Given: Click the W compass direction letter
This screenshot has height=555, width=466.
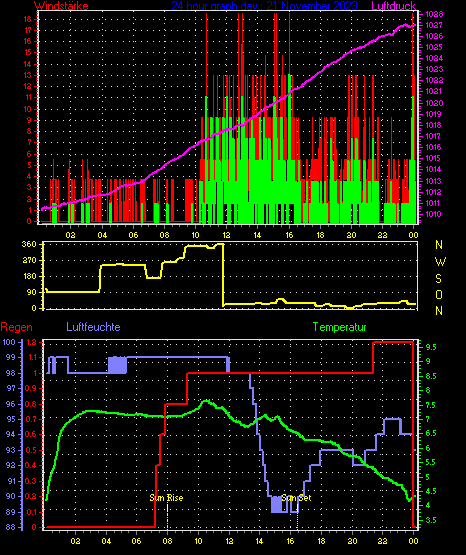Looking at the screenshot, I should tap(440, 262).
